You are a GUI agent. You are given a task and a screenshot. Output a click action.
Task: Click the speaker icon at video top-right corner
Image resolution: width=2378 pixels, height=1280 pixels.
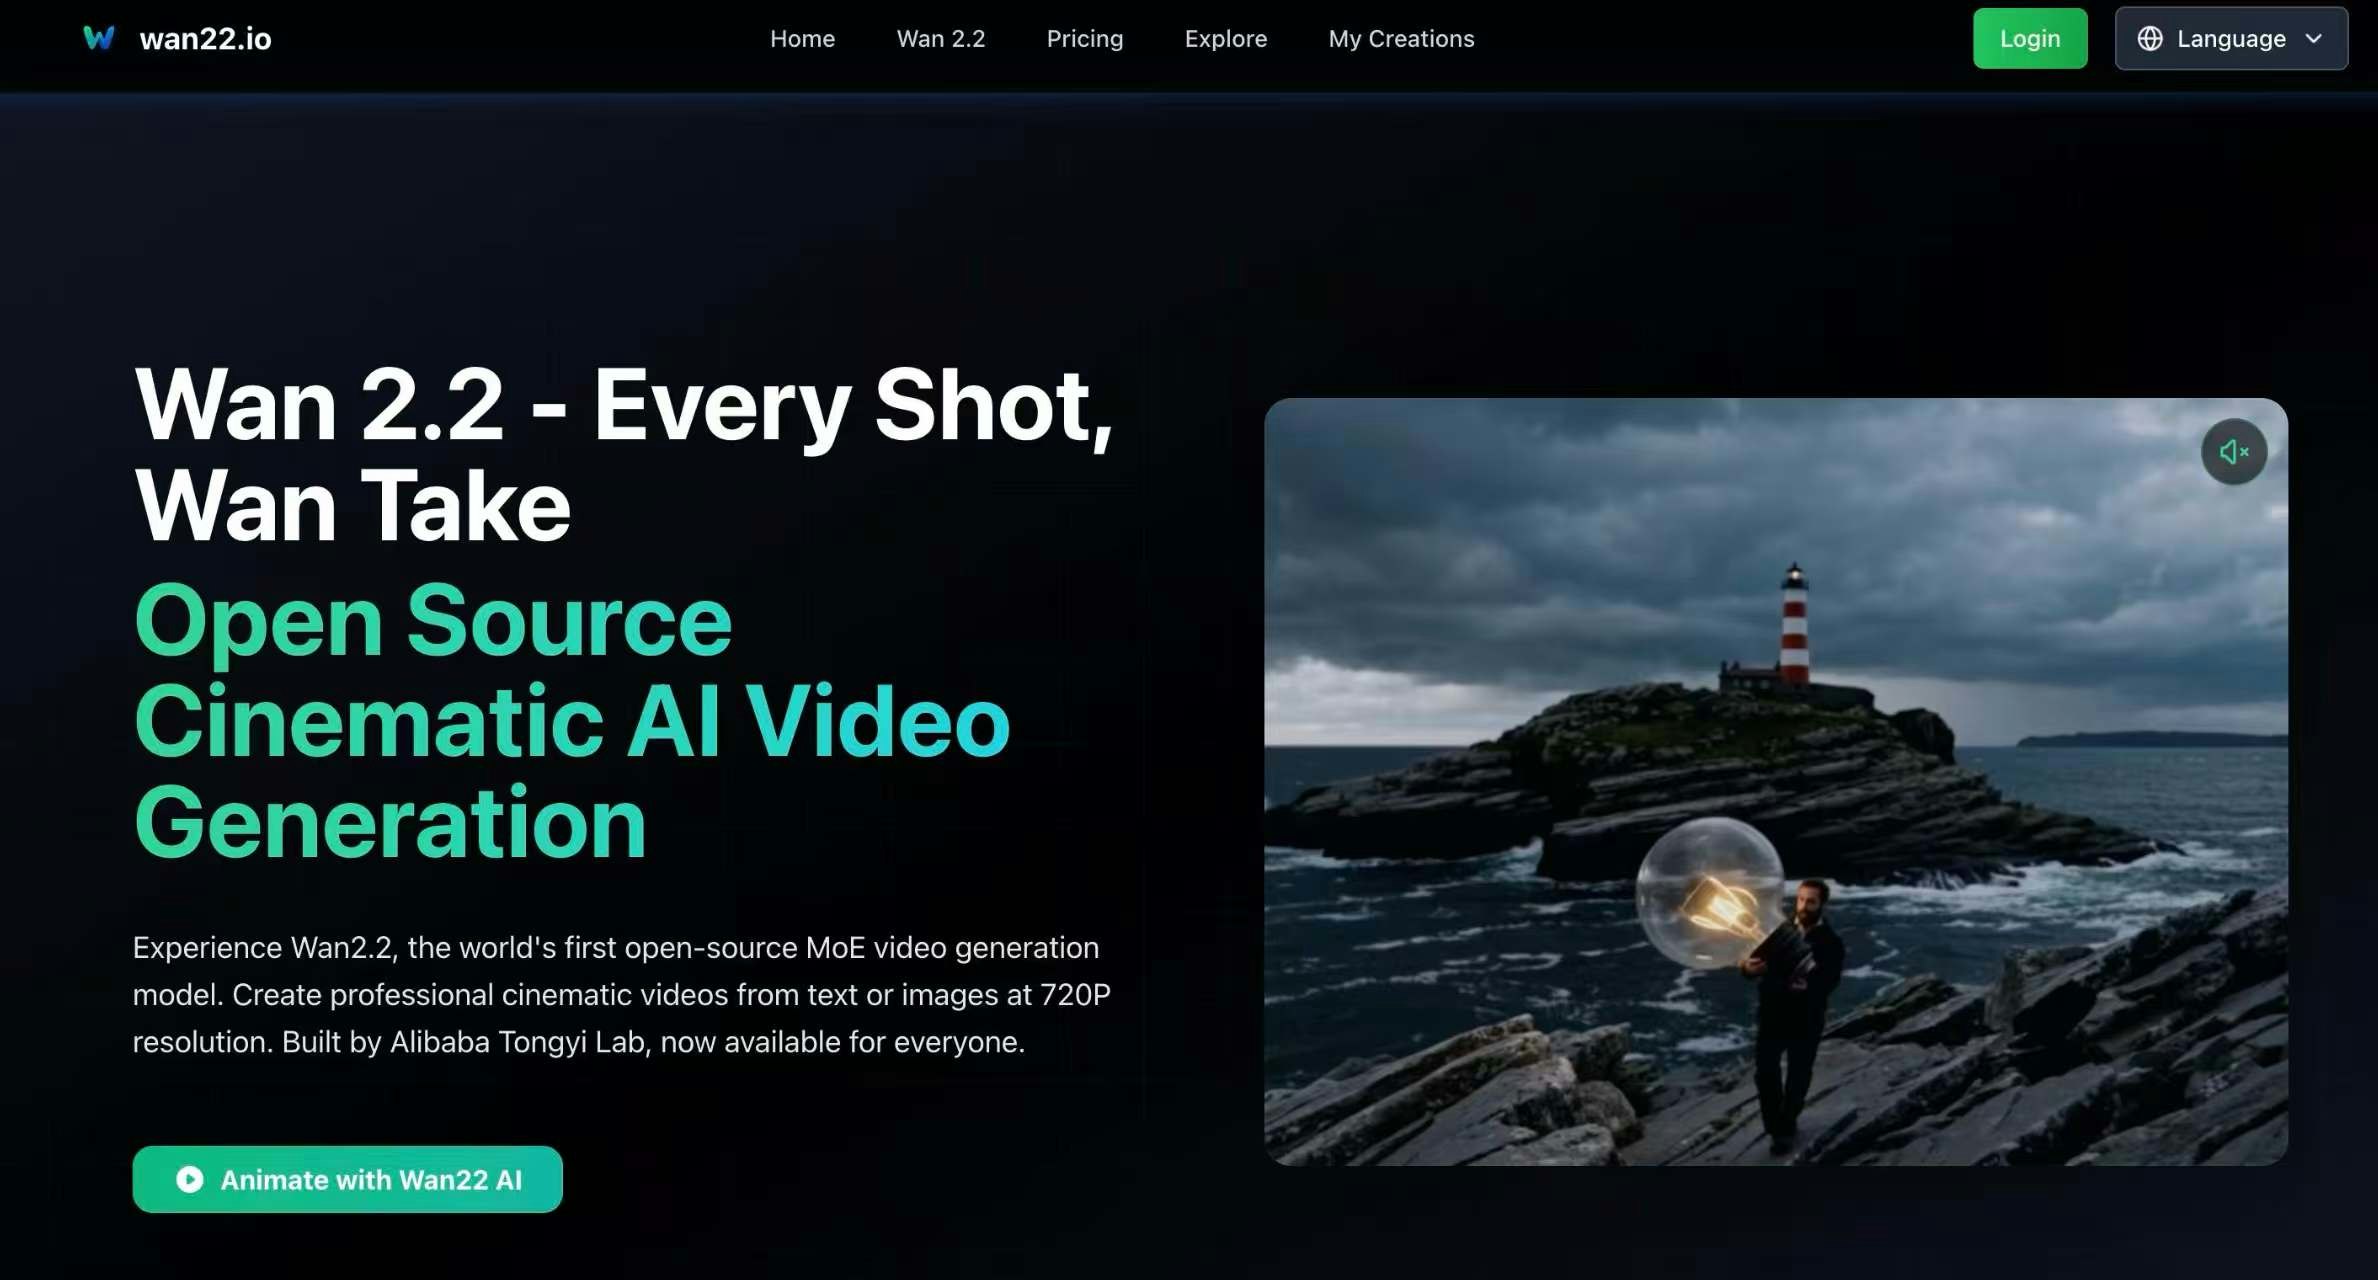click(x=2233, y=451)
